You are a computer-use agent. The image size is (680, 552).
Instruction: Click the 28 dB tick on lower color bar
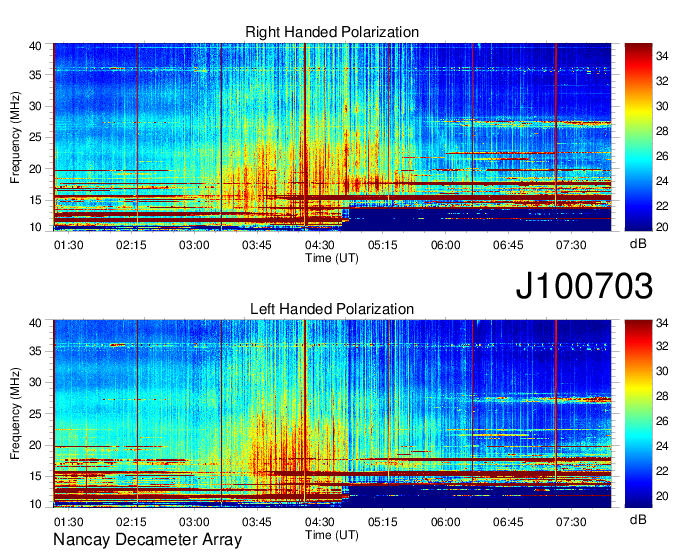(x=662, y=396)
